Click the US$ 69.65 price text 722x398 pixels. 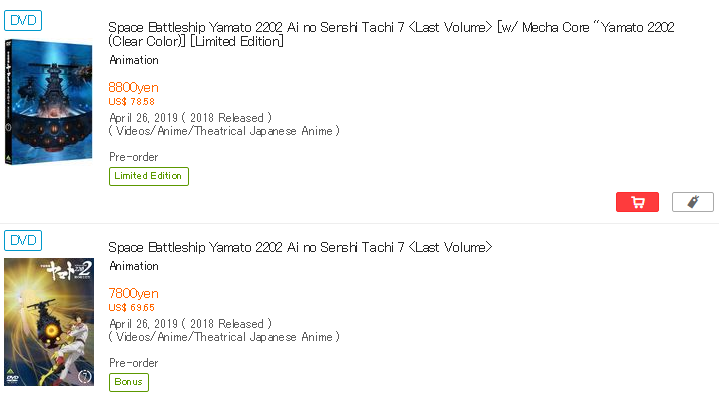[132, 308]
